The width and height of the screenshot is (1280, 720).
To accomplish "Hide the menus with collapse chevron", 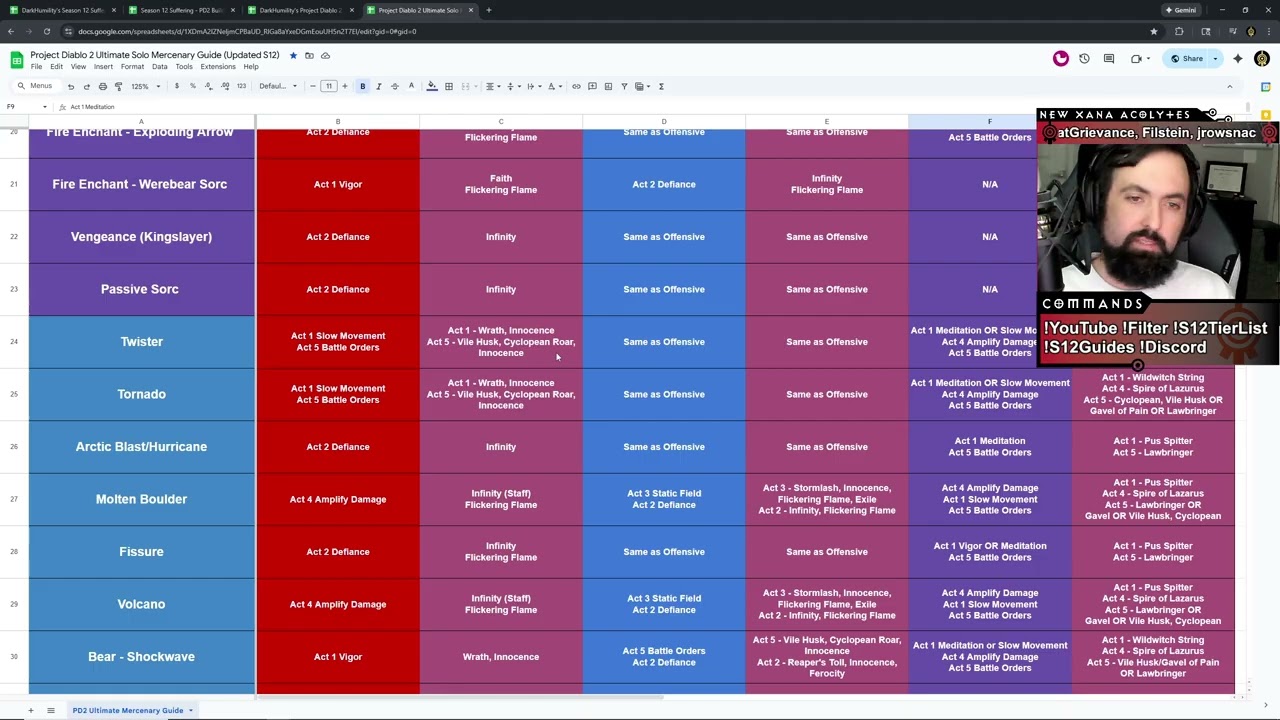I will point(1229,86).
